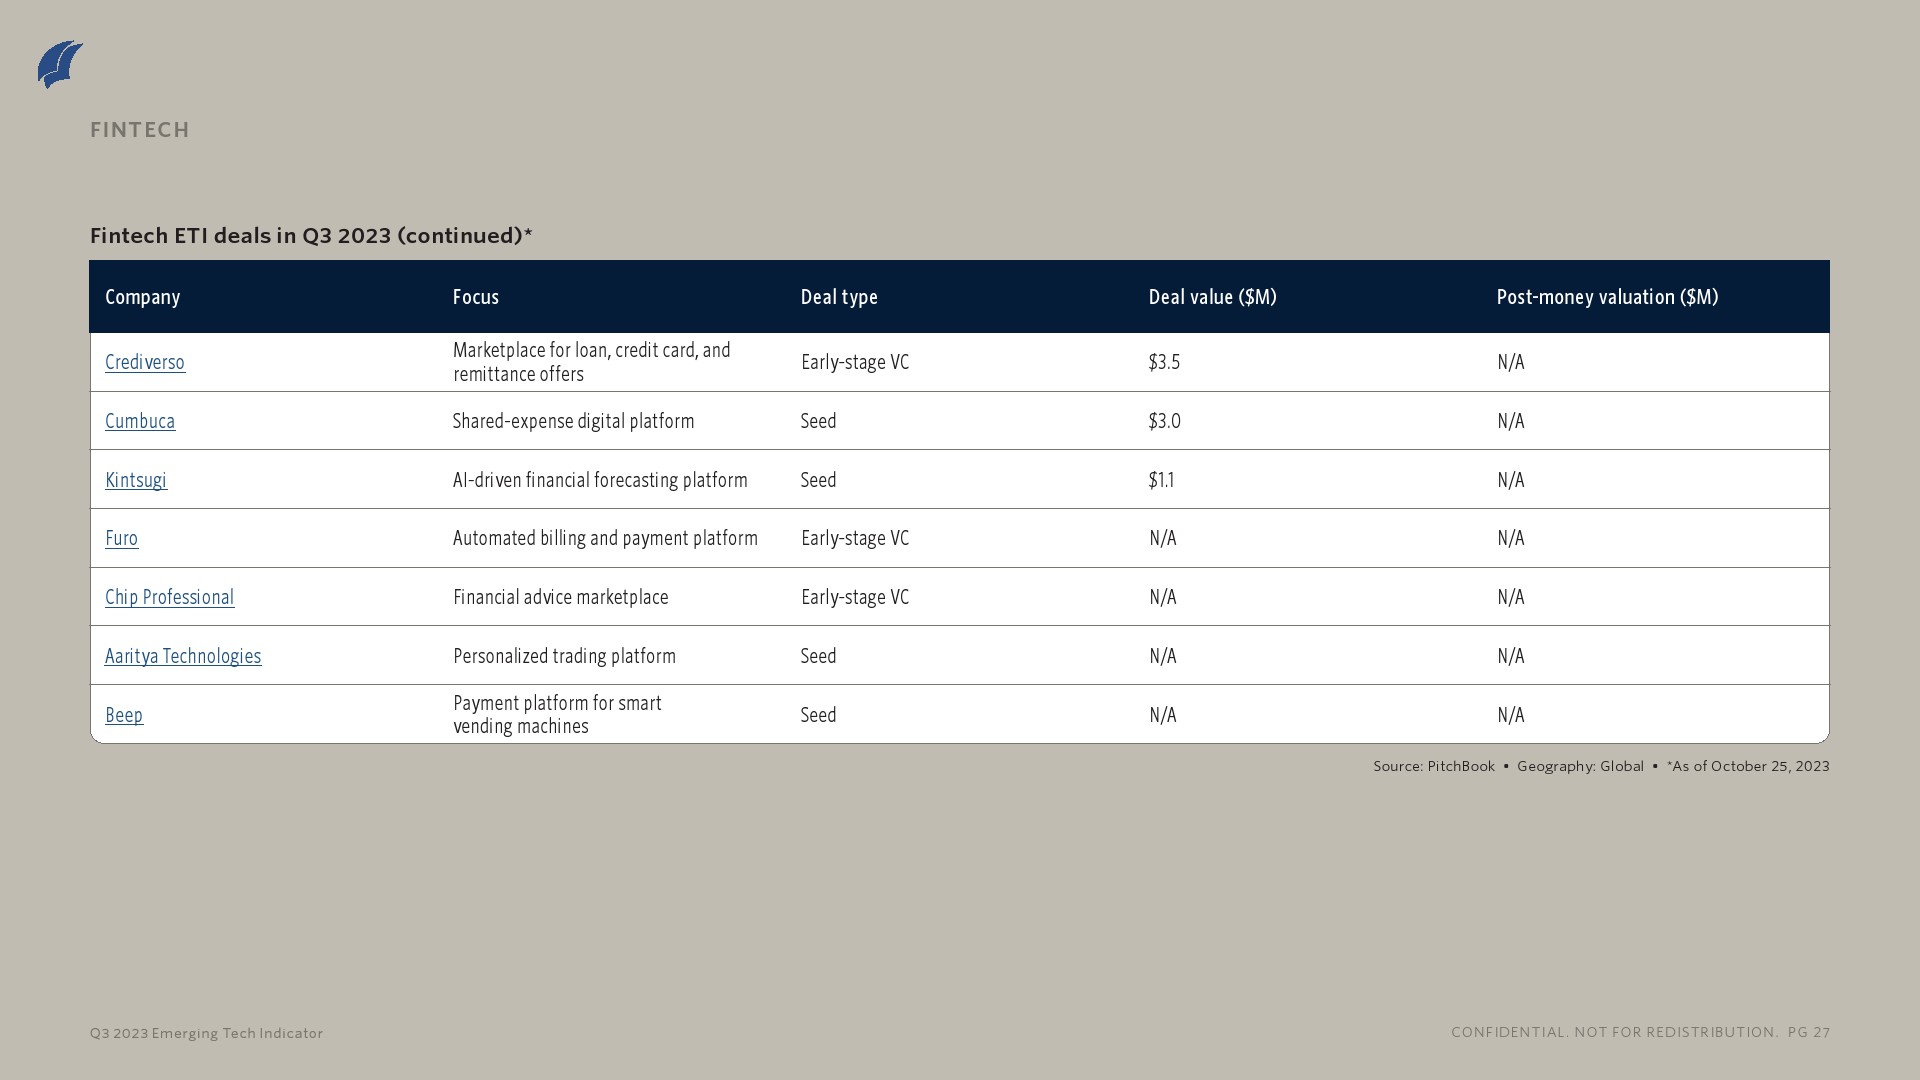
Task: Open the Cumbuca company link
Action: [x=140, y=421]
